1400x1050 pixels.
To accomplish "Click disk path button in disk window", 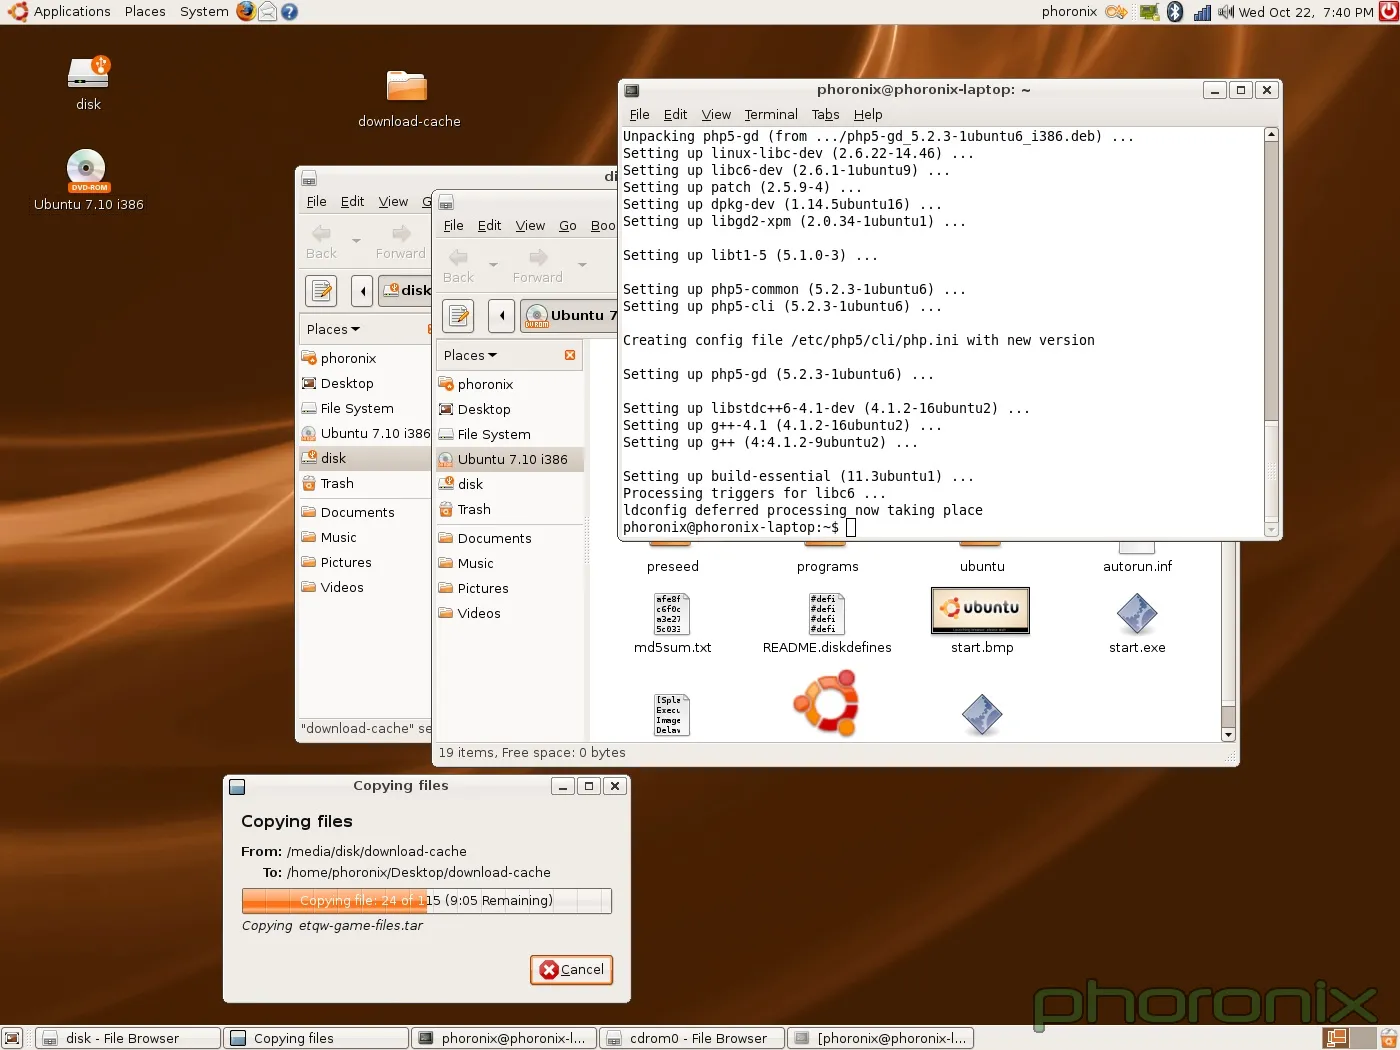I will (406, 291).
